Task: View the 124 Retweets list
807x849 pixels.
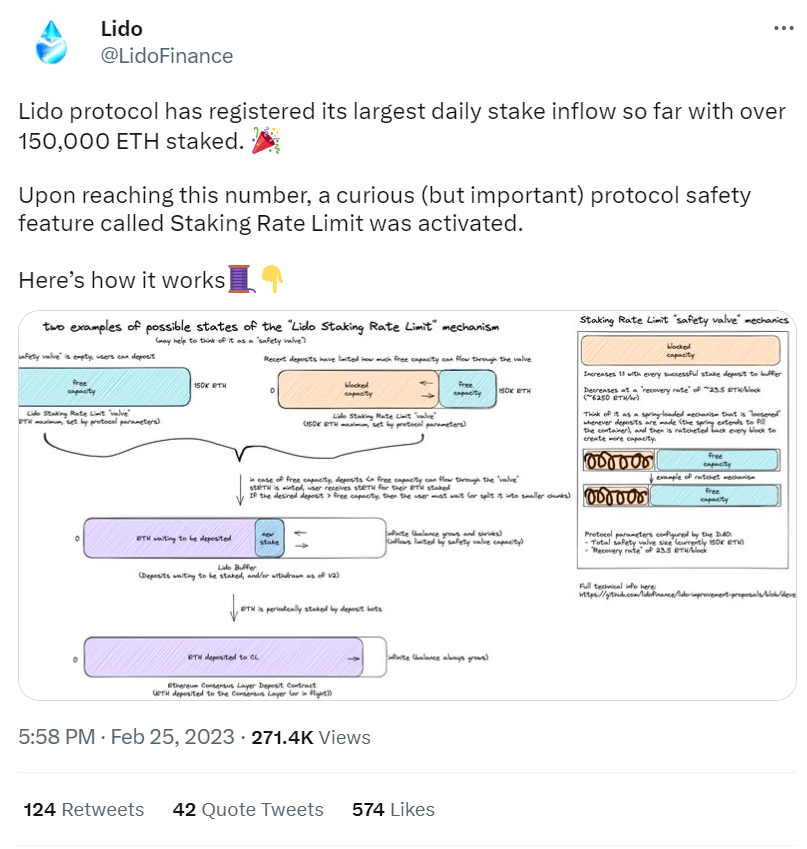Action: tap(84, 809)
